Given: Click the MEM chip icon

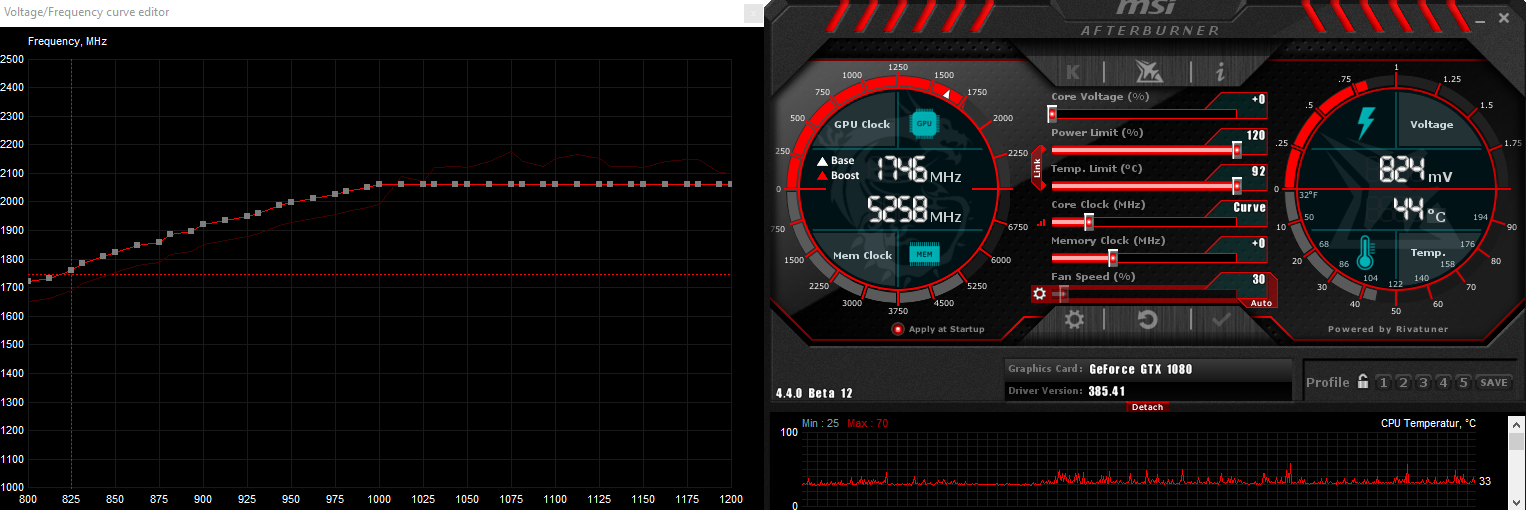Looking at the screenshot, I should pyautogui.click(x=924, y=254).
